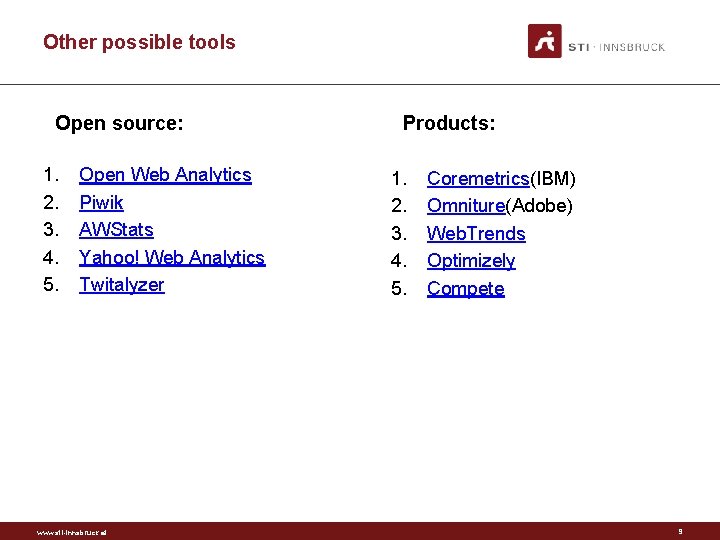The image size is (720, 540).
Task: Click the STI INNSBRUCK text in header
Action: (616, 47)
